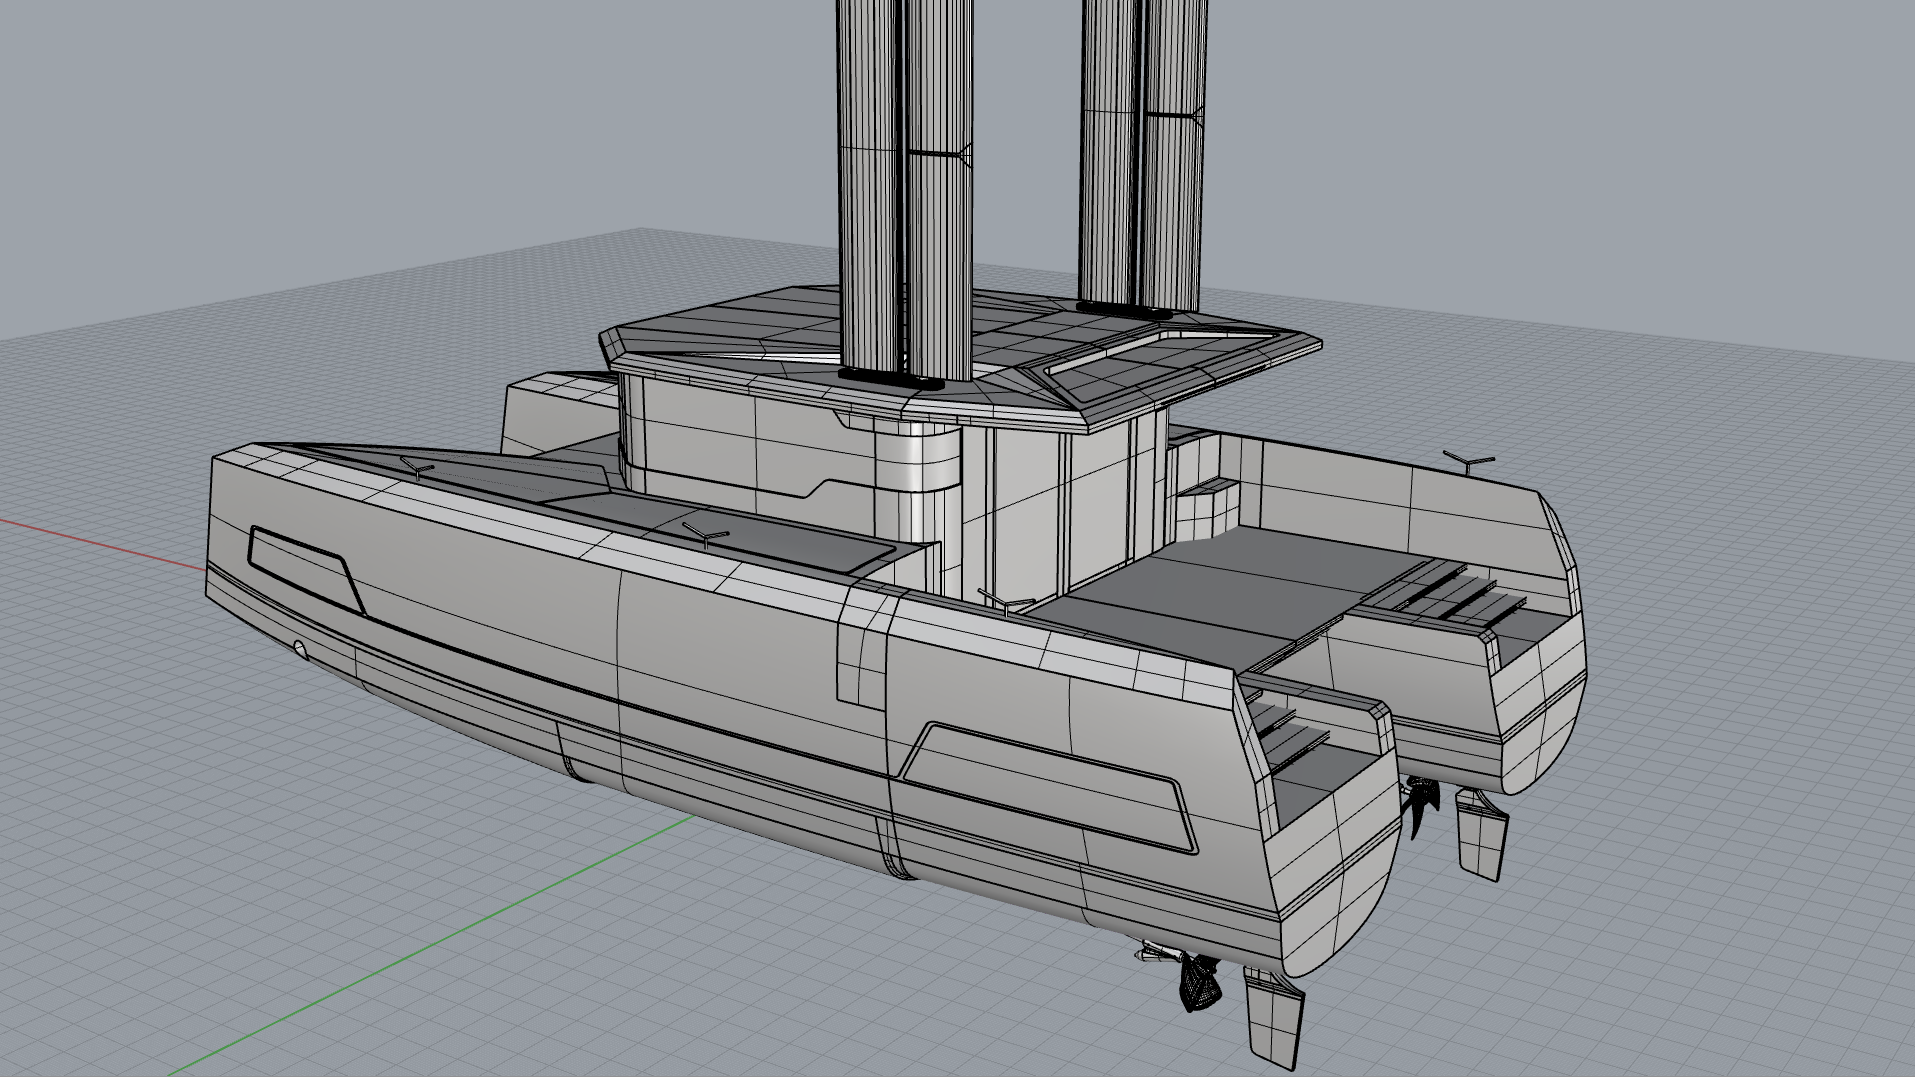Select the small round port near the bow
This screenshot has height=1077, width=1915.
point(301,649)
